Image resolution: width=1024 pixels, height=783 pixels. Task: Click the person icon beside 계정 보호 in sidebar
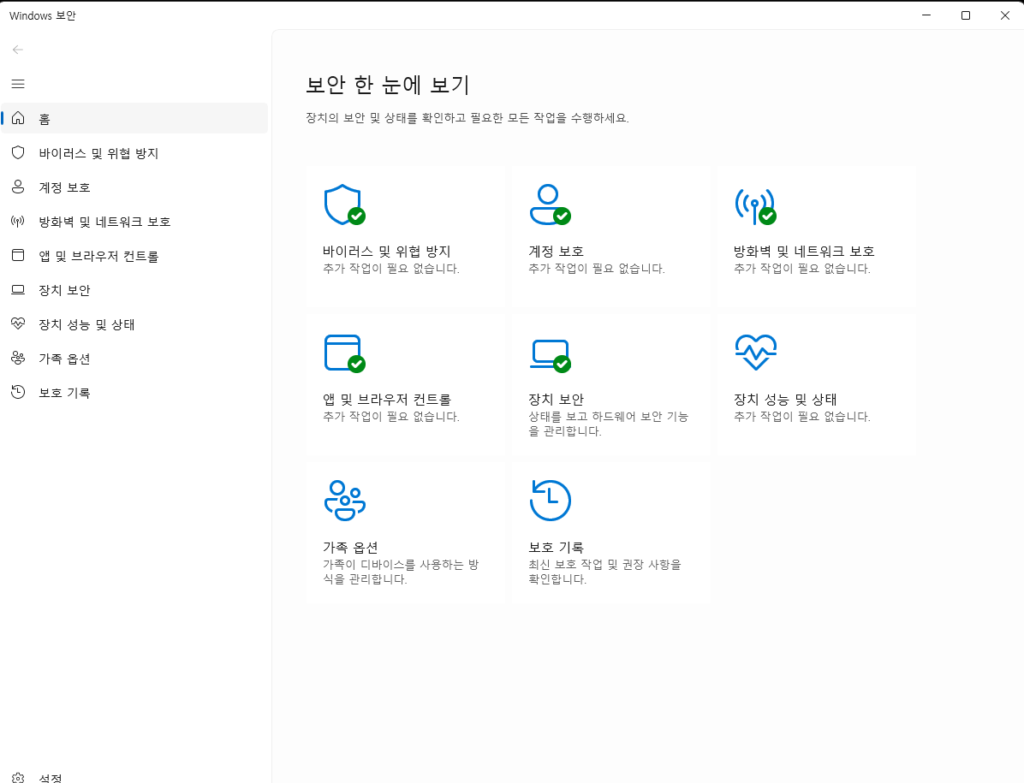click(x=18, y=187)
